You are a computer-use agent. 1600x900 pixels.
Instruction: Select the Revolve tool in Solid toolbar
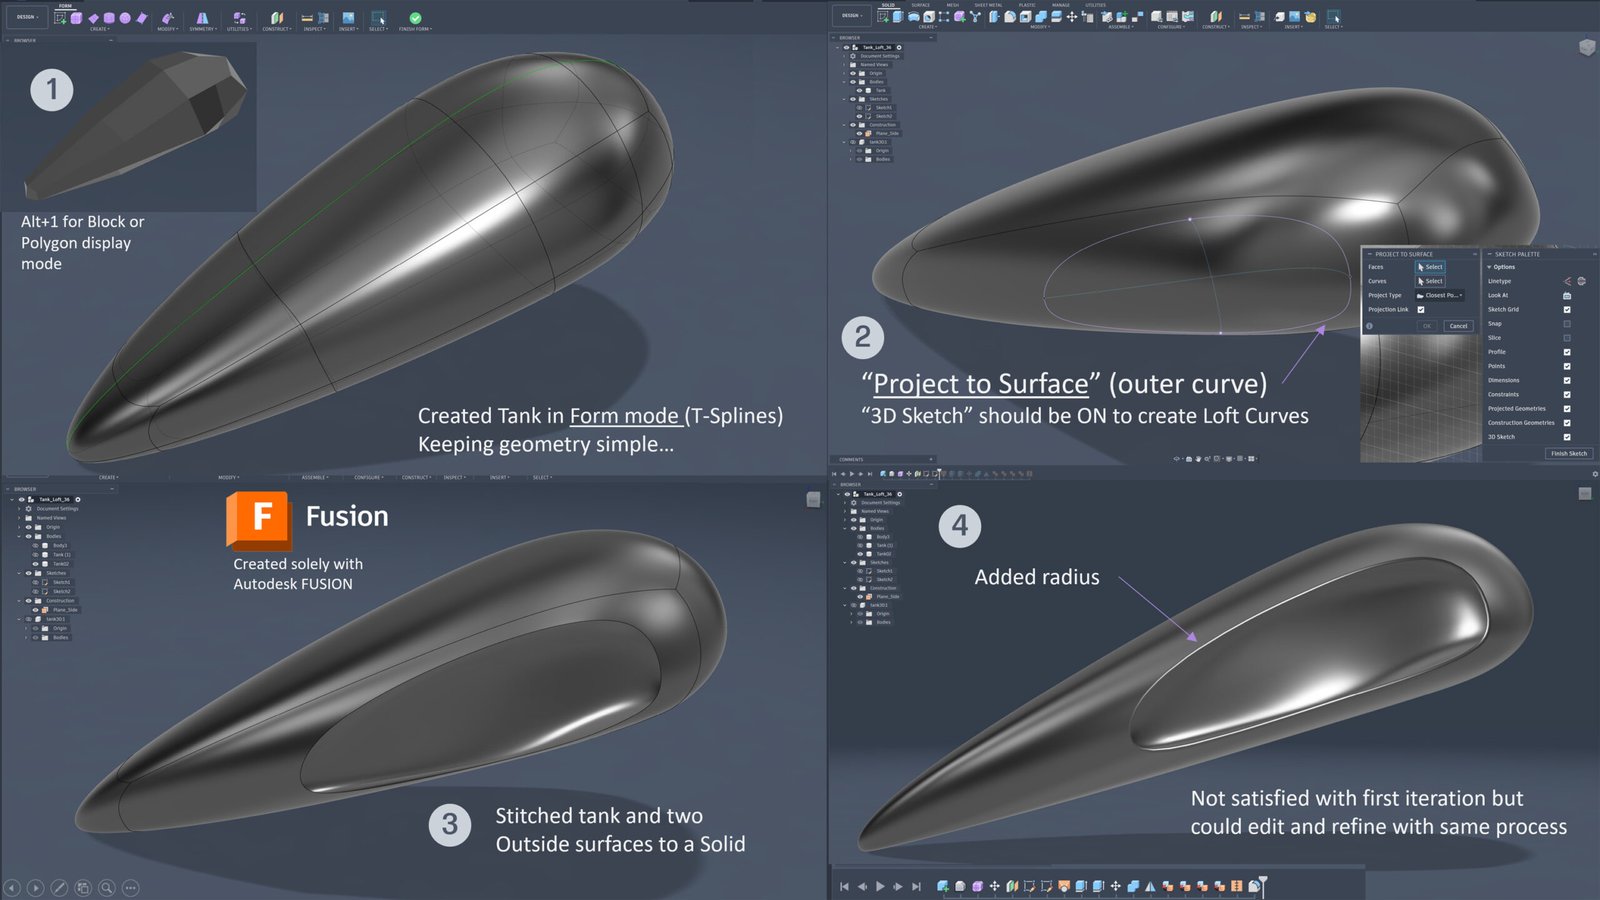[x=913, y=17]
